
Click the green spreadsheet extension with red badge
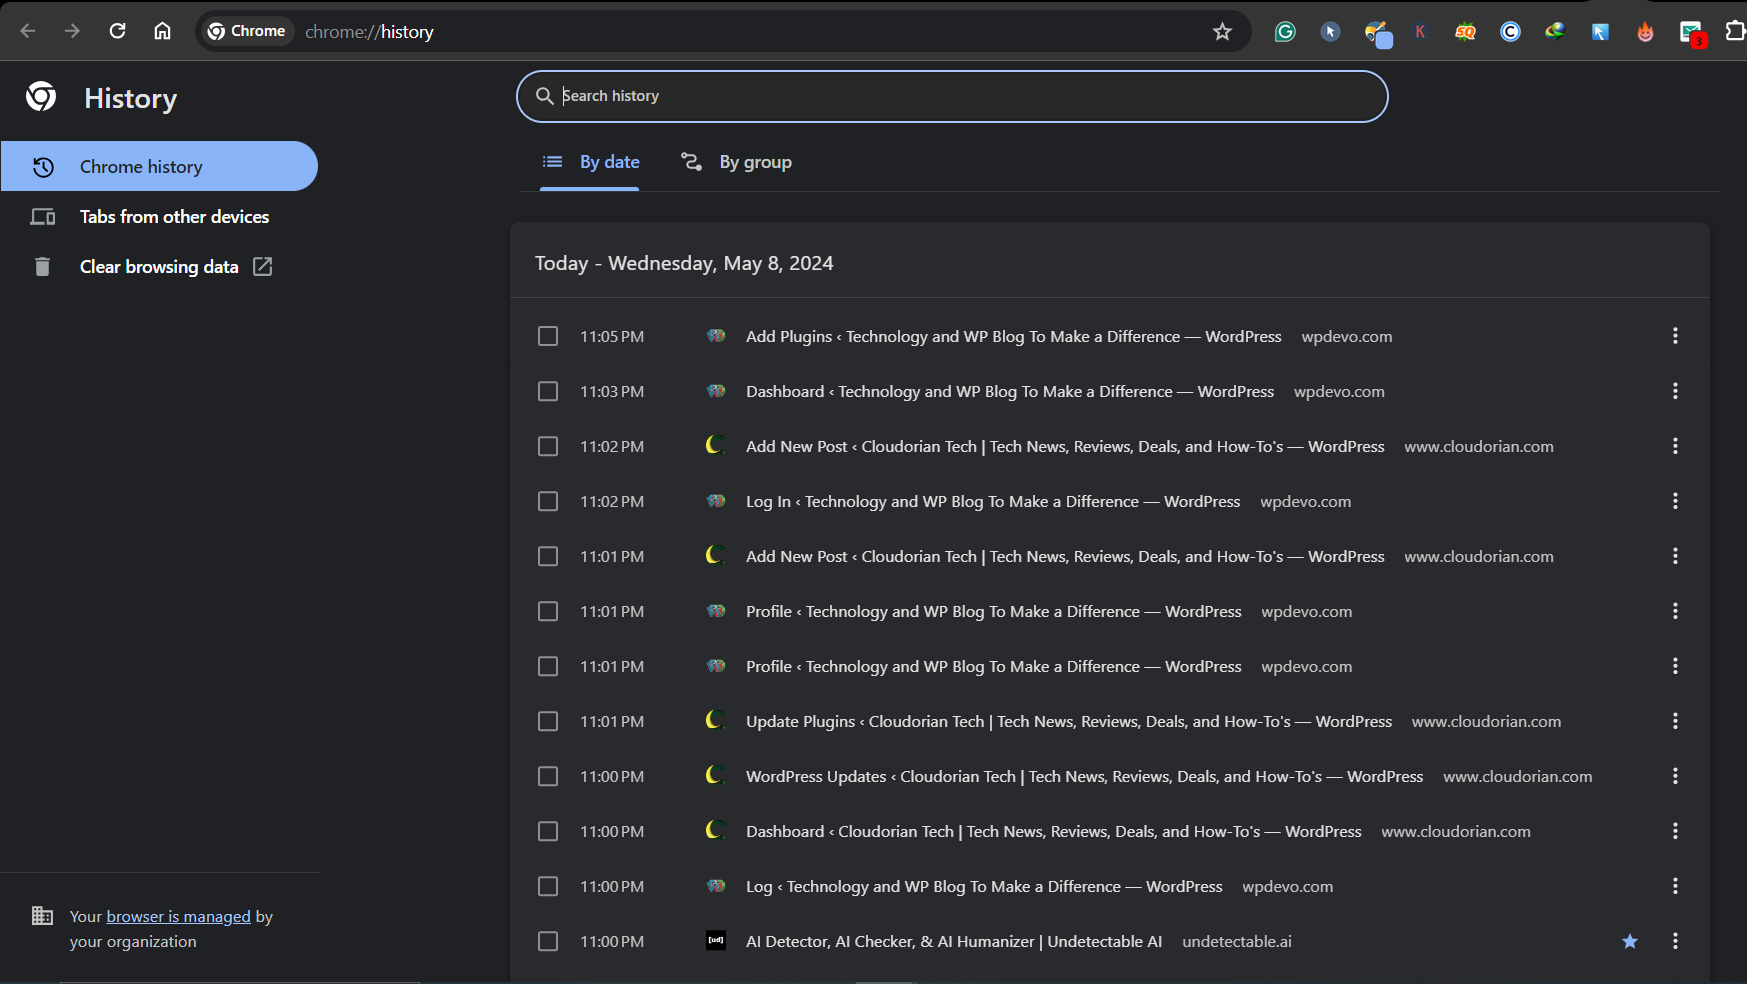click(1691, 33)
